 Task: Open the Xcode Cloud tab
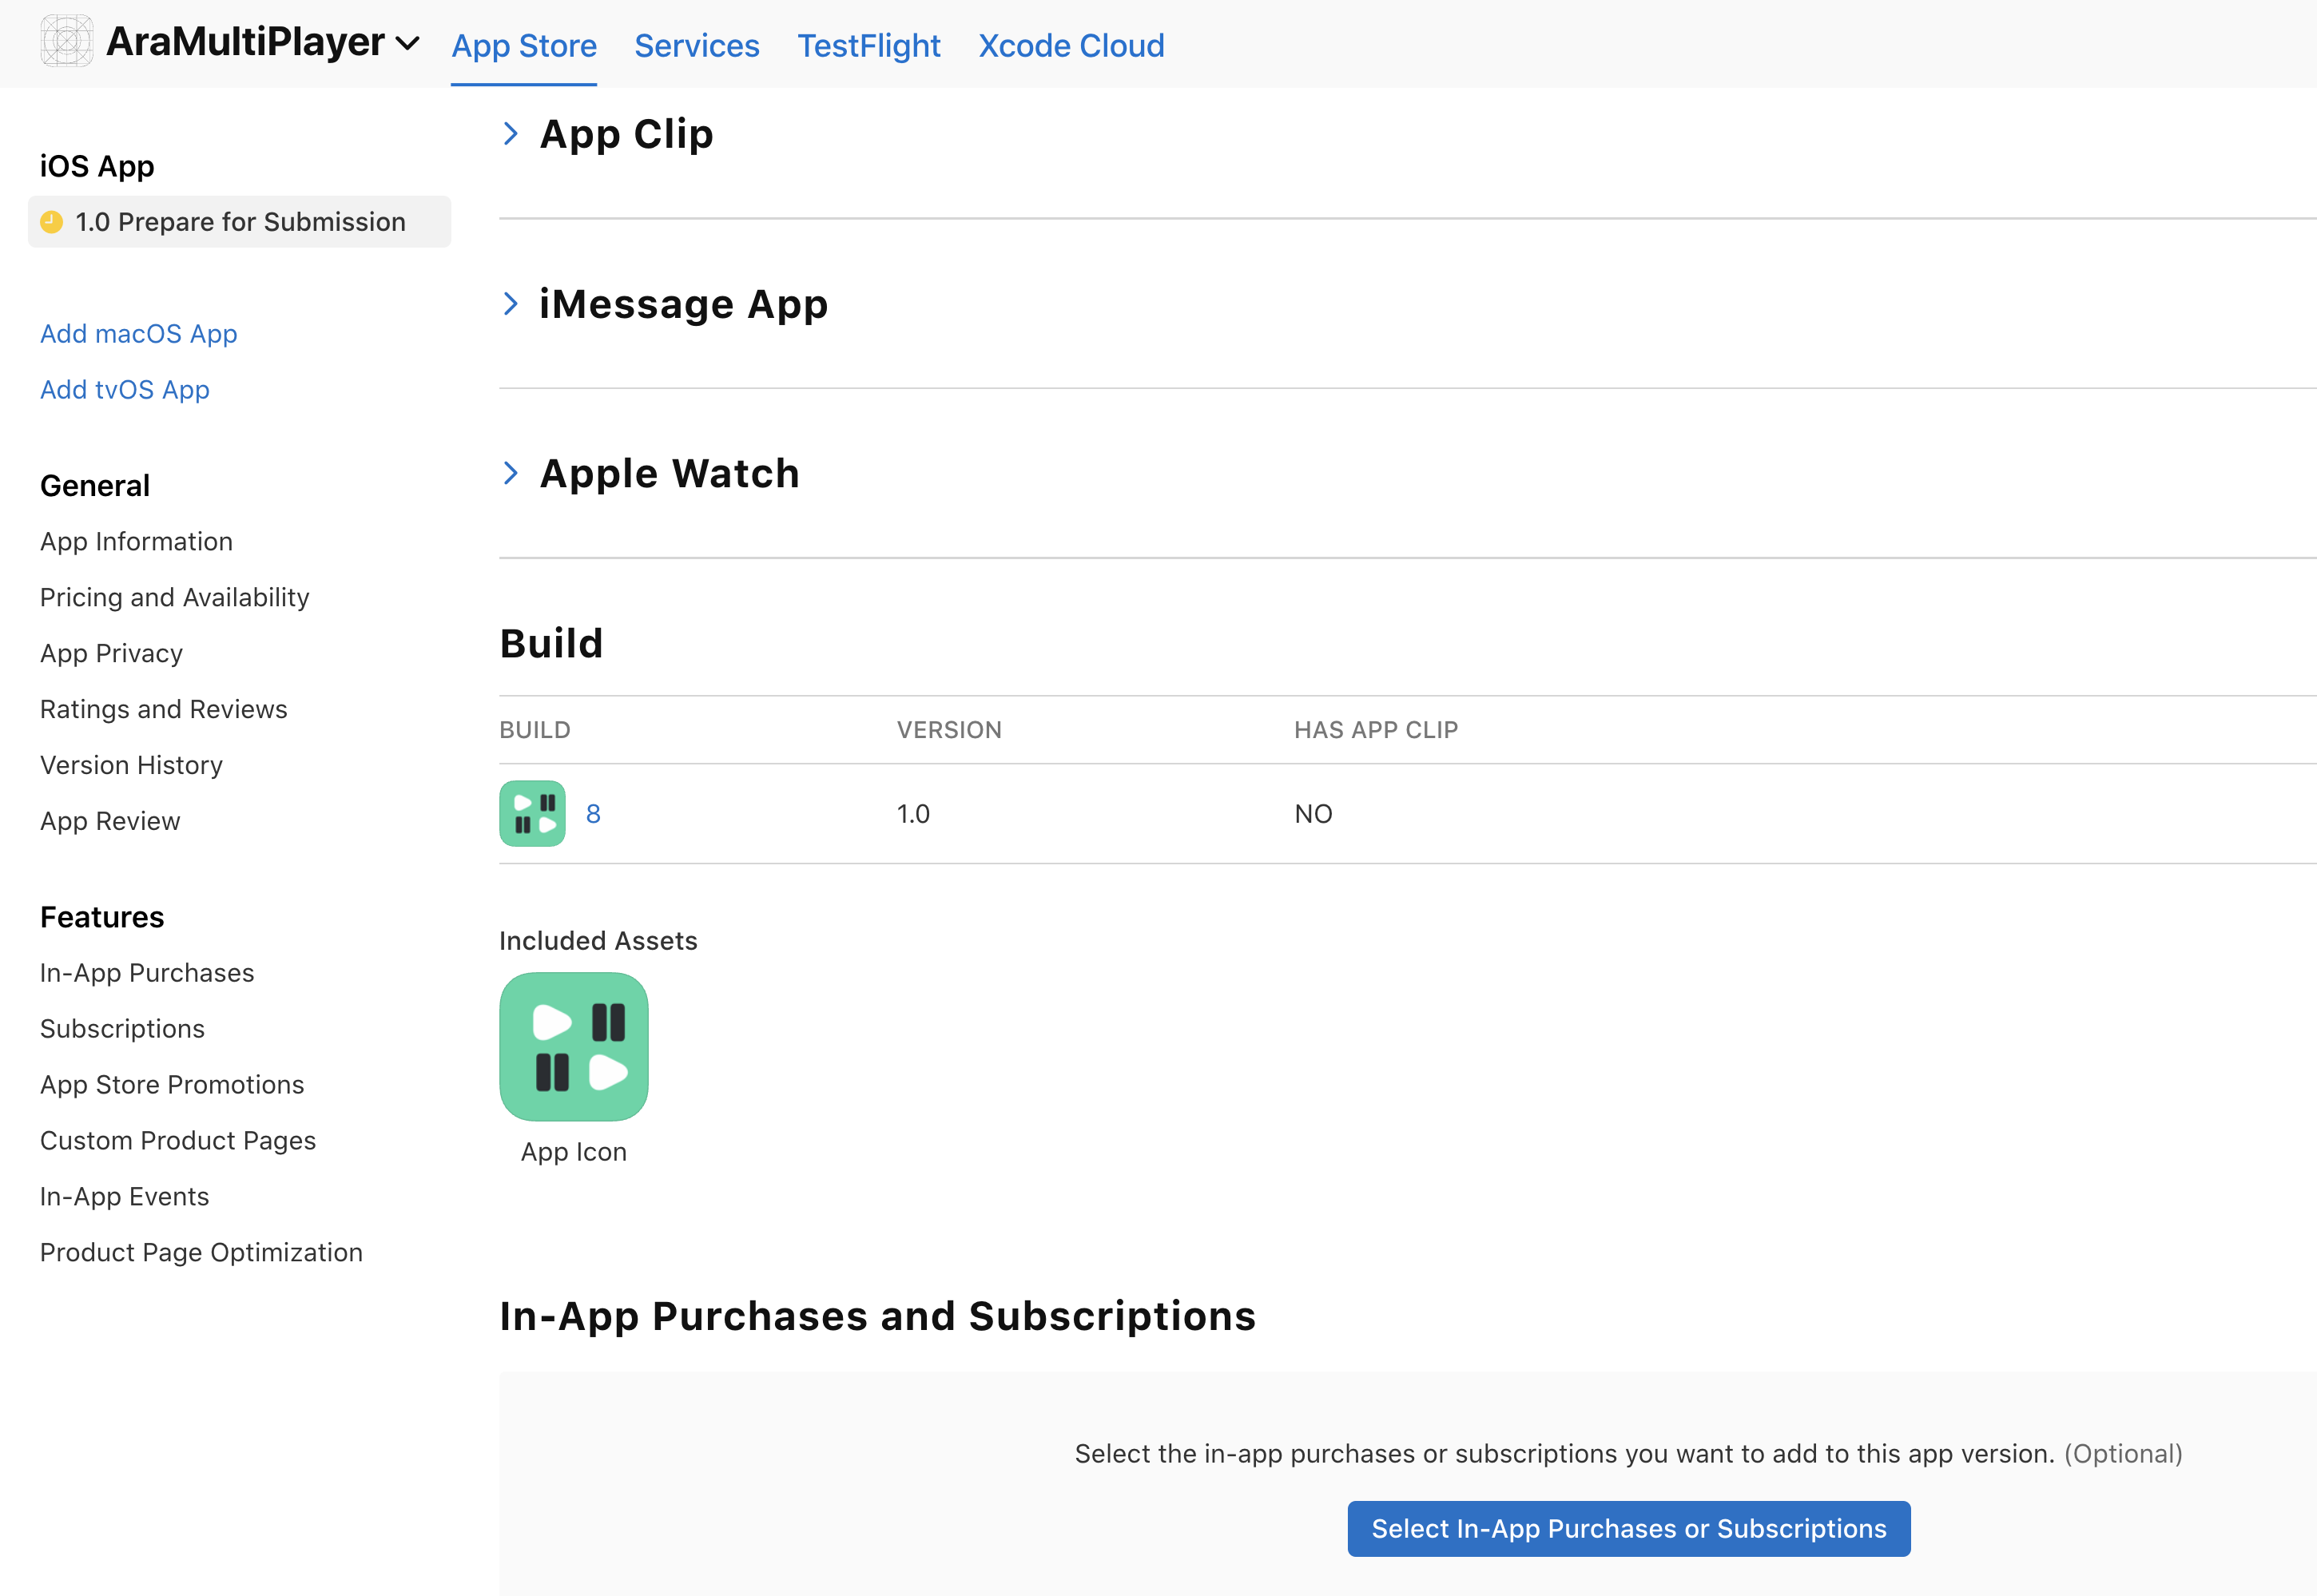click(x=1071, y=46)
